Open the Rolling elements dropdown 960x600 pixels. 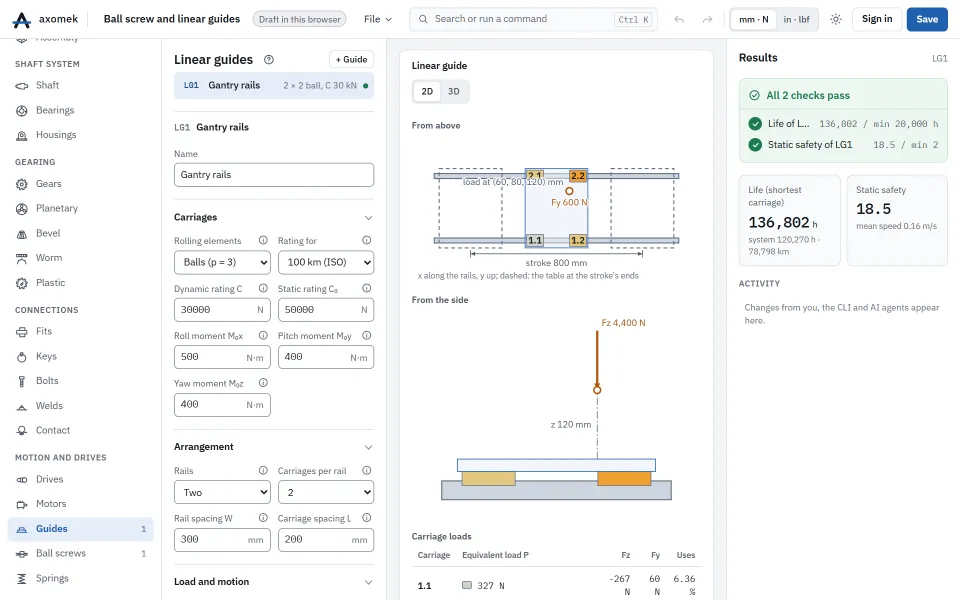pos(222,262)
